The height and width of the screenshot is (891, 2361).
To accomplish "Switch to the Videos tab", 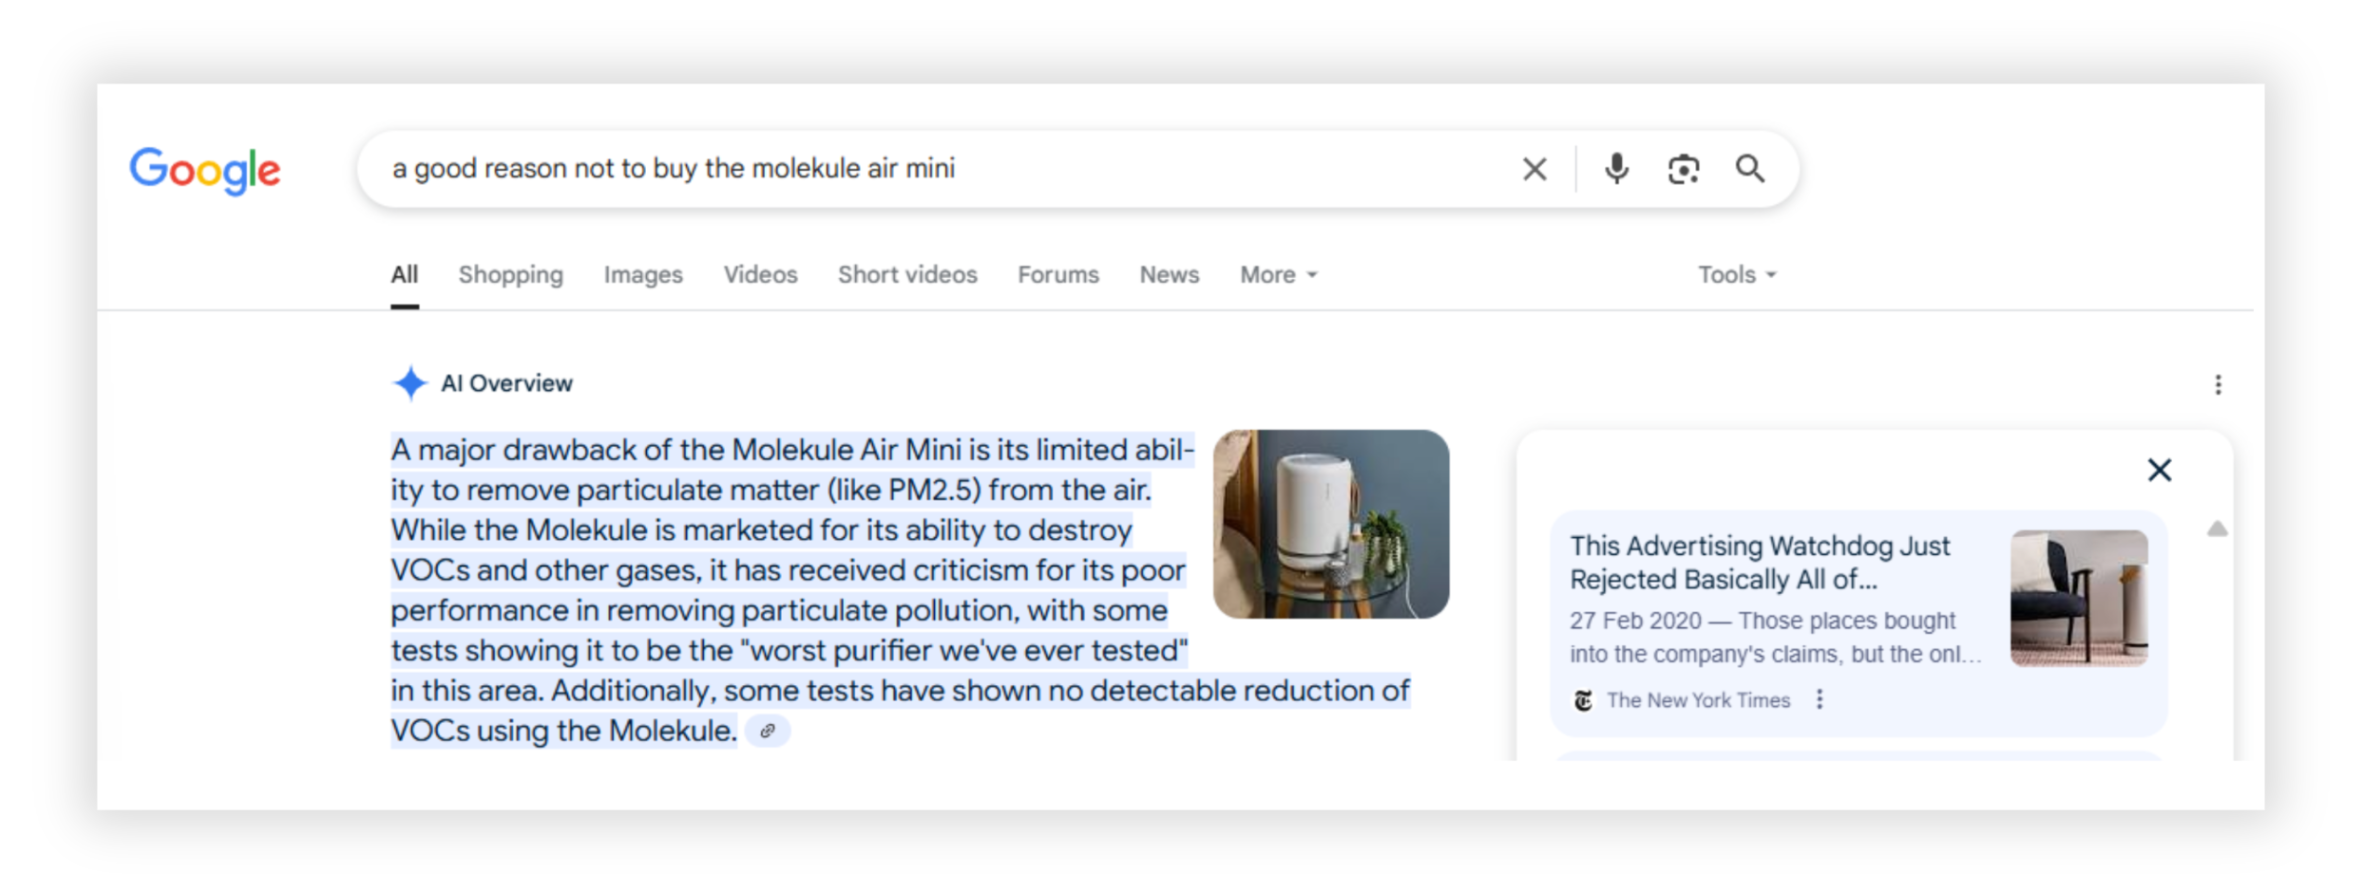I will coord(760,274).
